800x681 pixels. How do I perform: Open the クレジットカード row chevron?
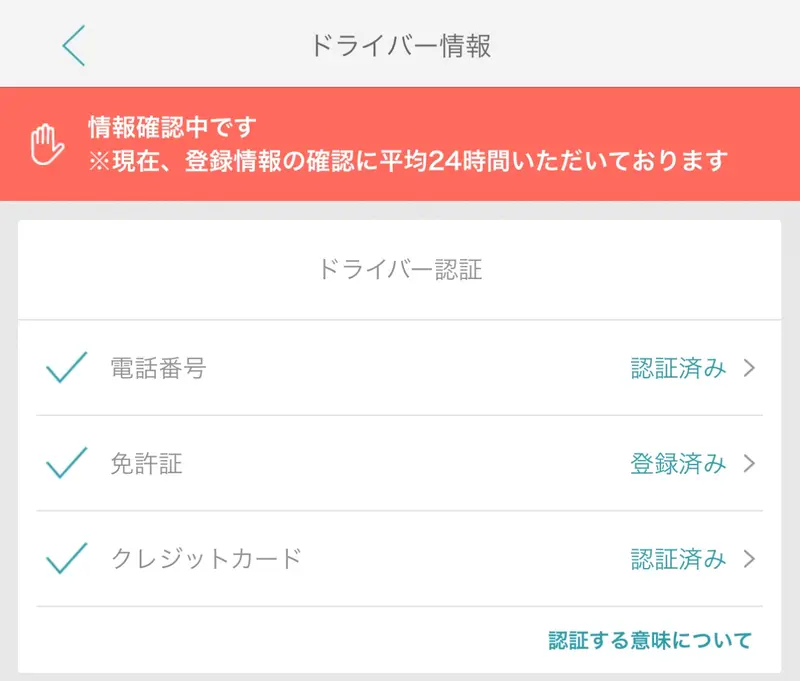pos(749,559)
